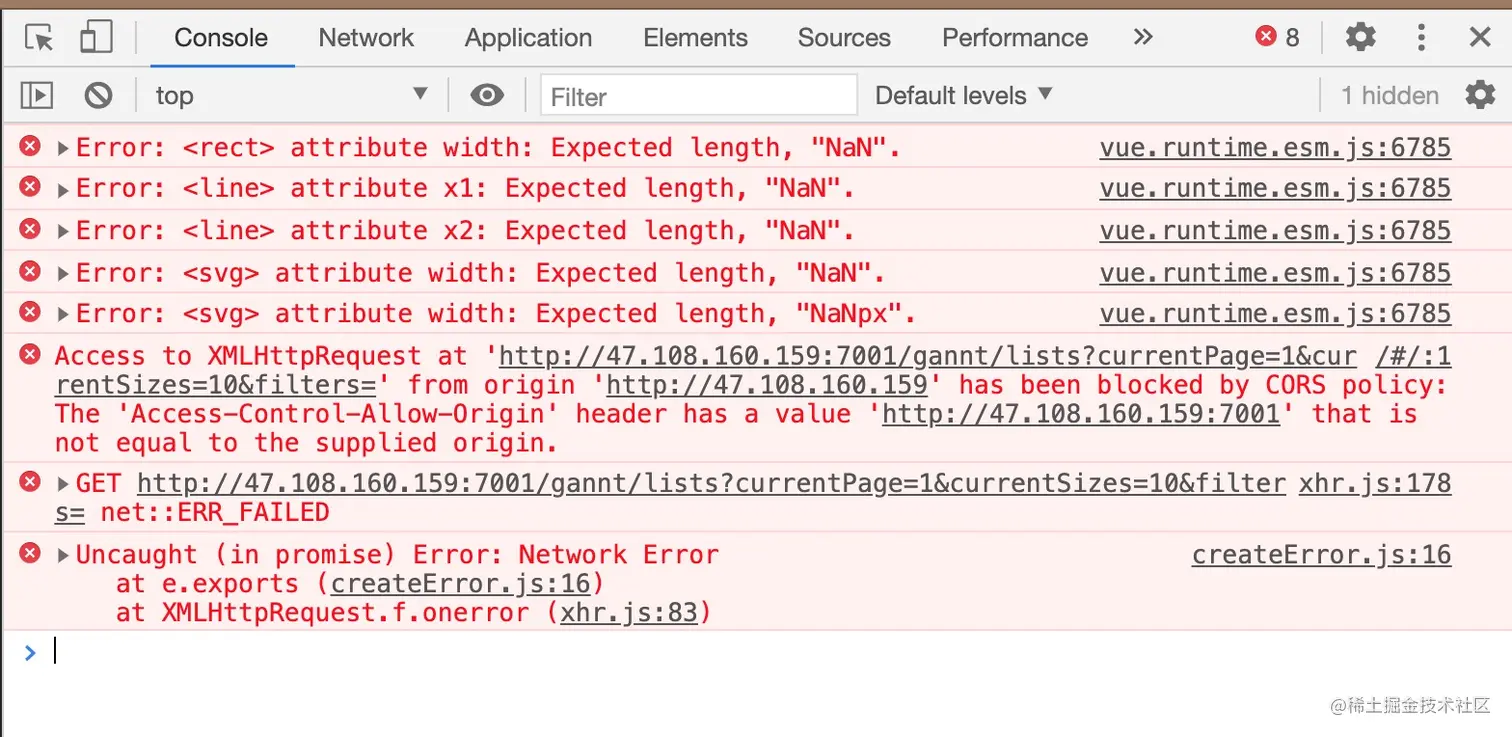Click the console Filter input field
This screenshot has height=737, width=1512.
click(698, 96)
